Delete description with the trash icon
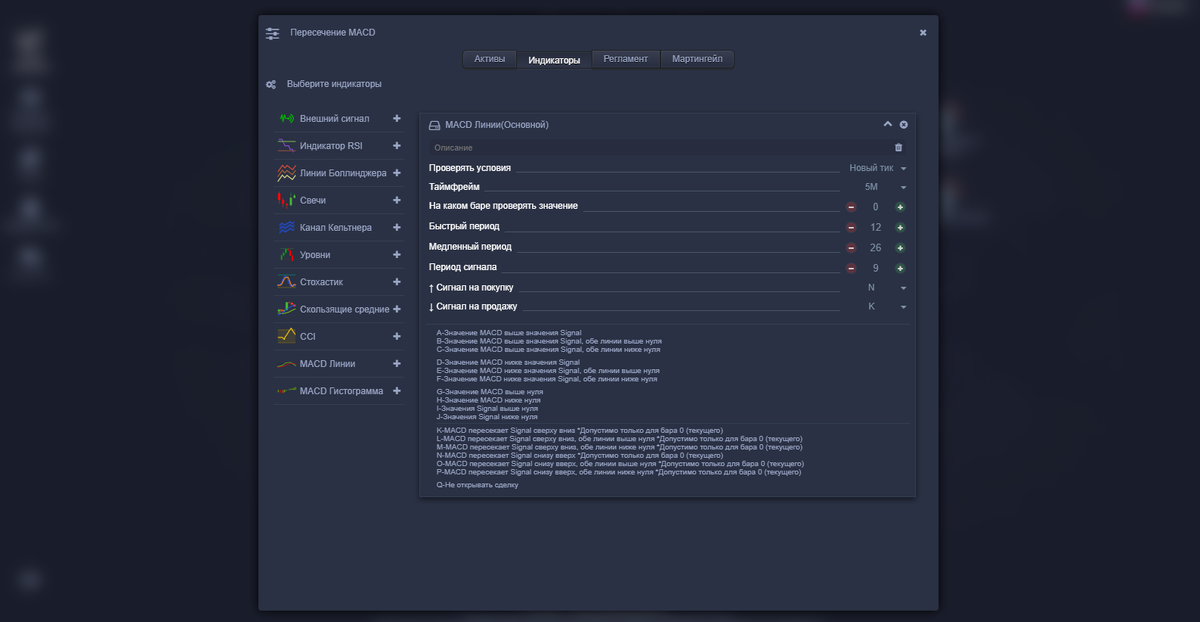The height and width of the screenshot is (622, 1200). pyautogui.click(x=898, y=147)
